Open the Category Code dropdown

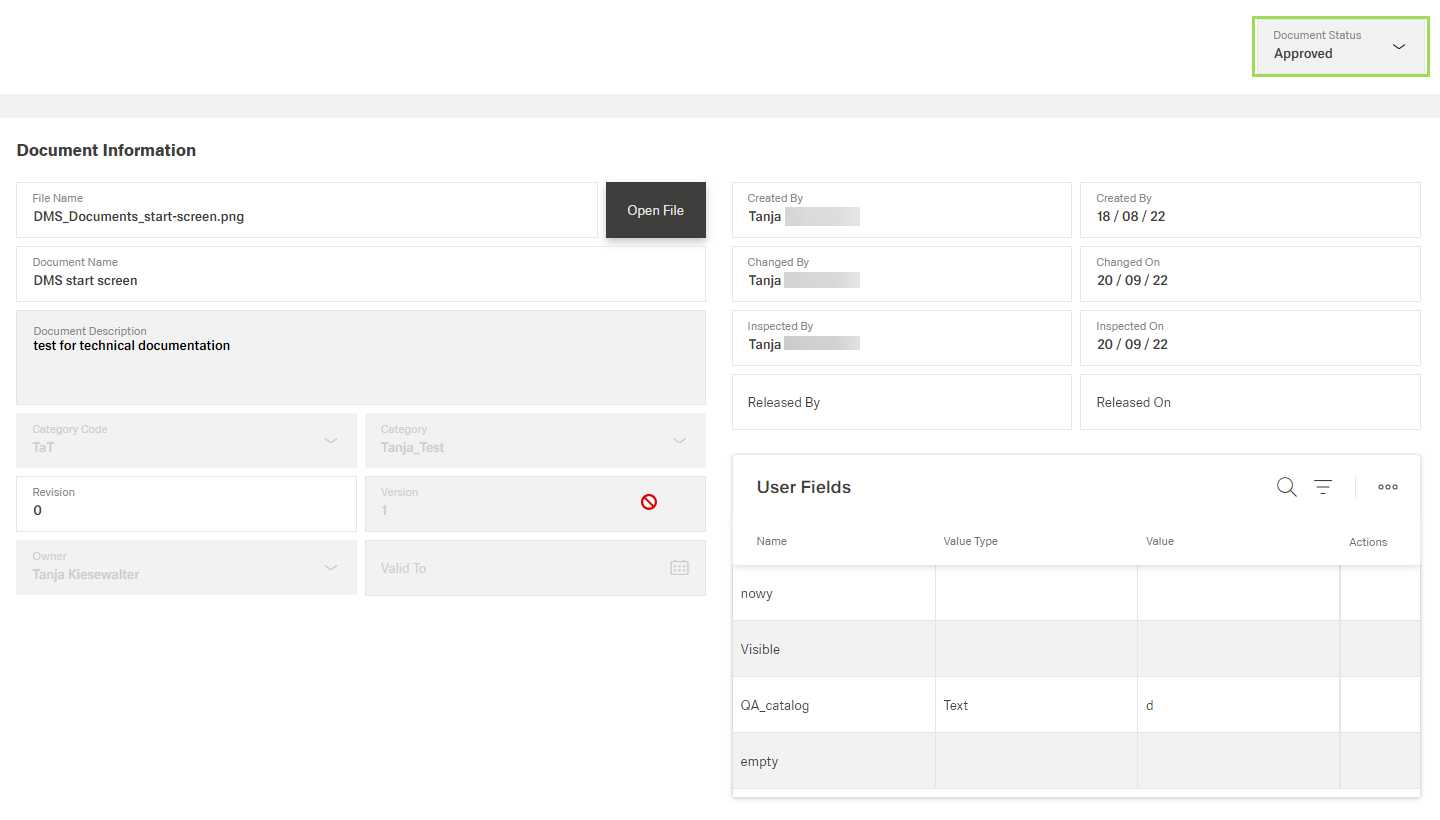(330, 440)
